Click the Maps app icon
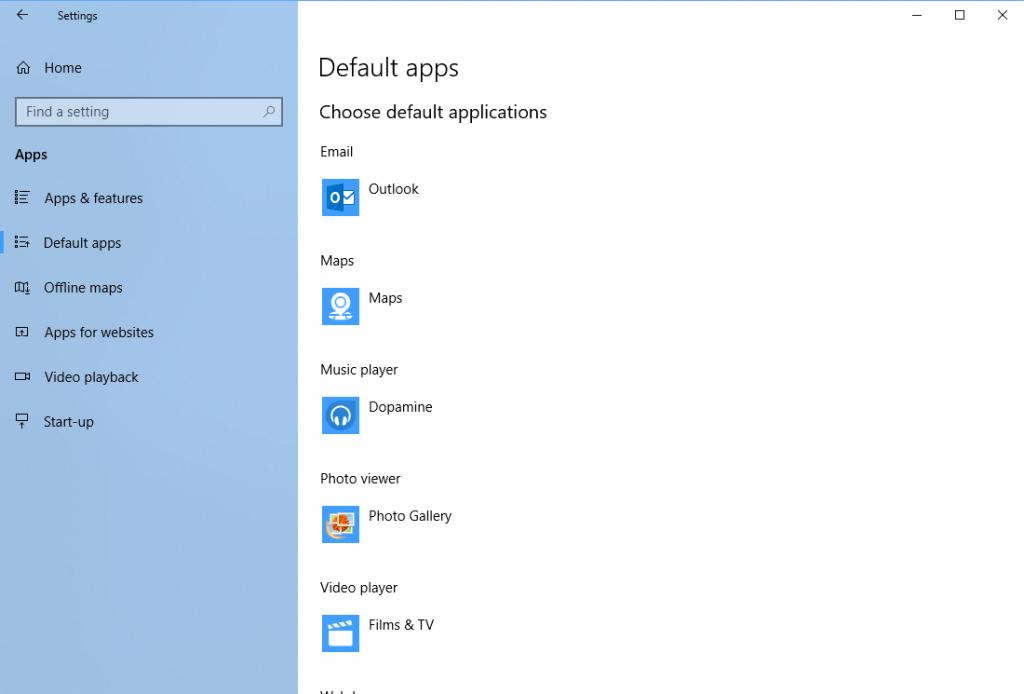 point(340,306)
